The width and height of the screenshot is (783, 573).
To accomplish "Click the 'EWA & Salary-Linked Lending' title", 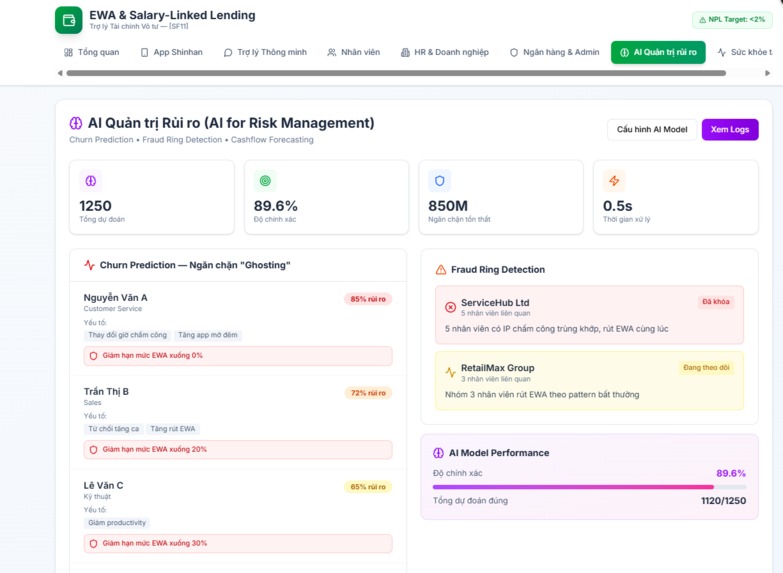I will (172, 15).
